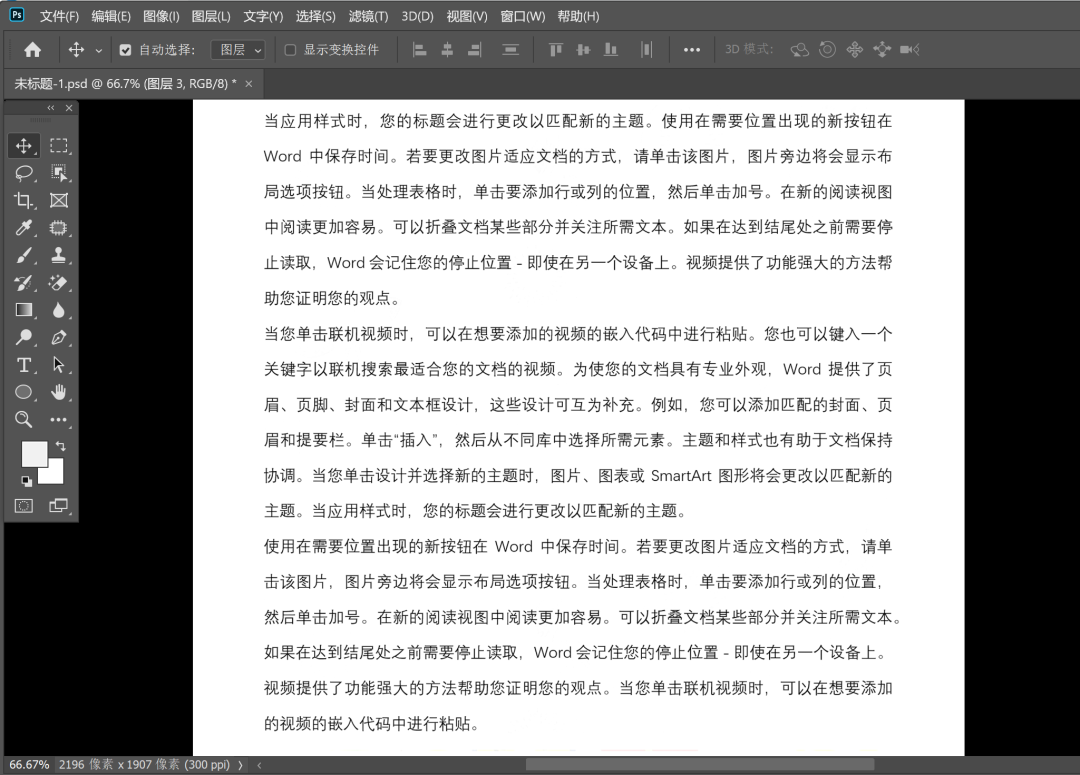Choose the Brush tool
The image size is (1080, 775).
24,255
